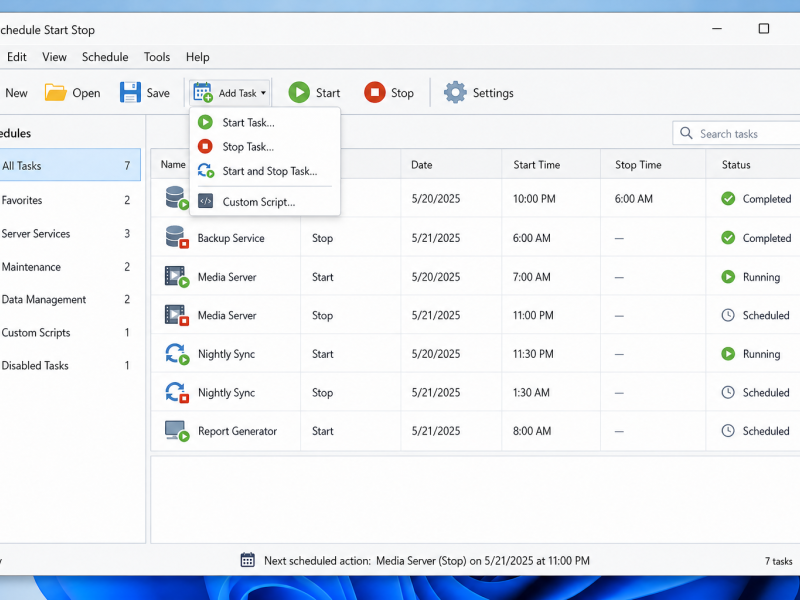Open the Edit menu

point(17,57)
